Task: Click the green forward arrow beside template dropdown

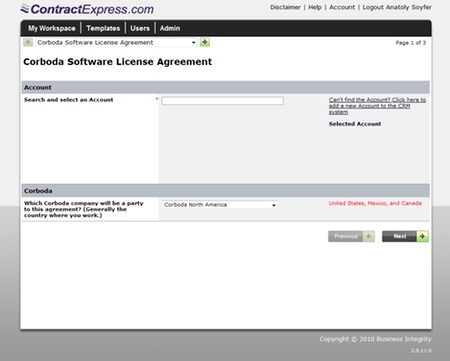Action: point(205,42)
